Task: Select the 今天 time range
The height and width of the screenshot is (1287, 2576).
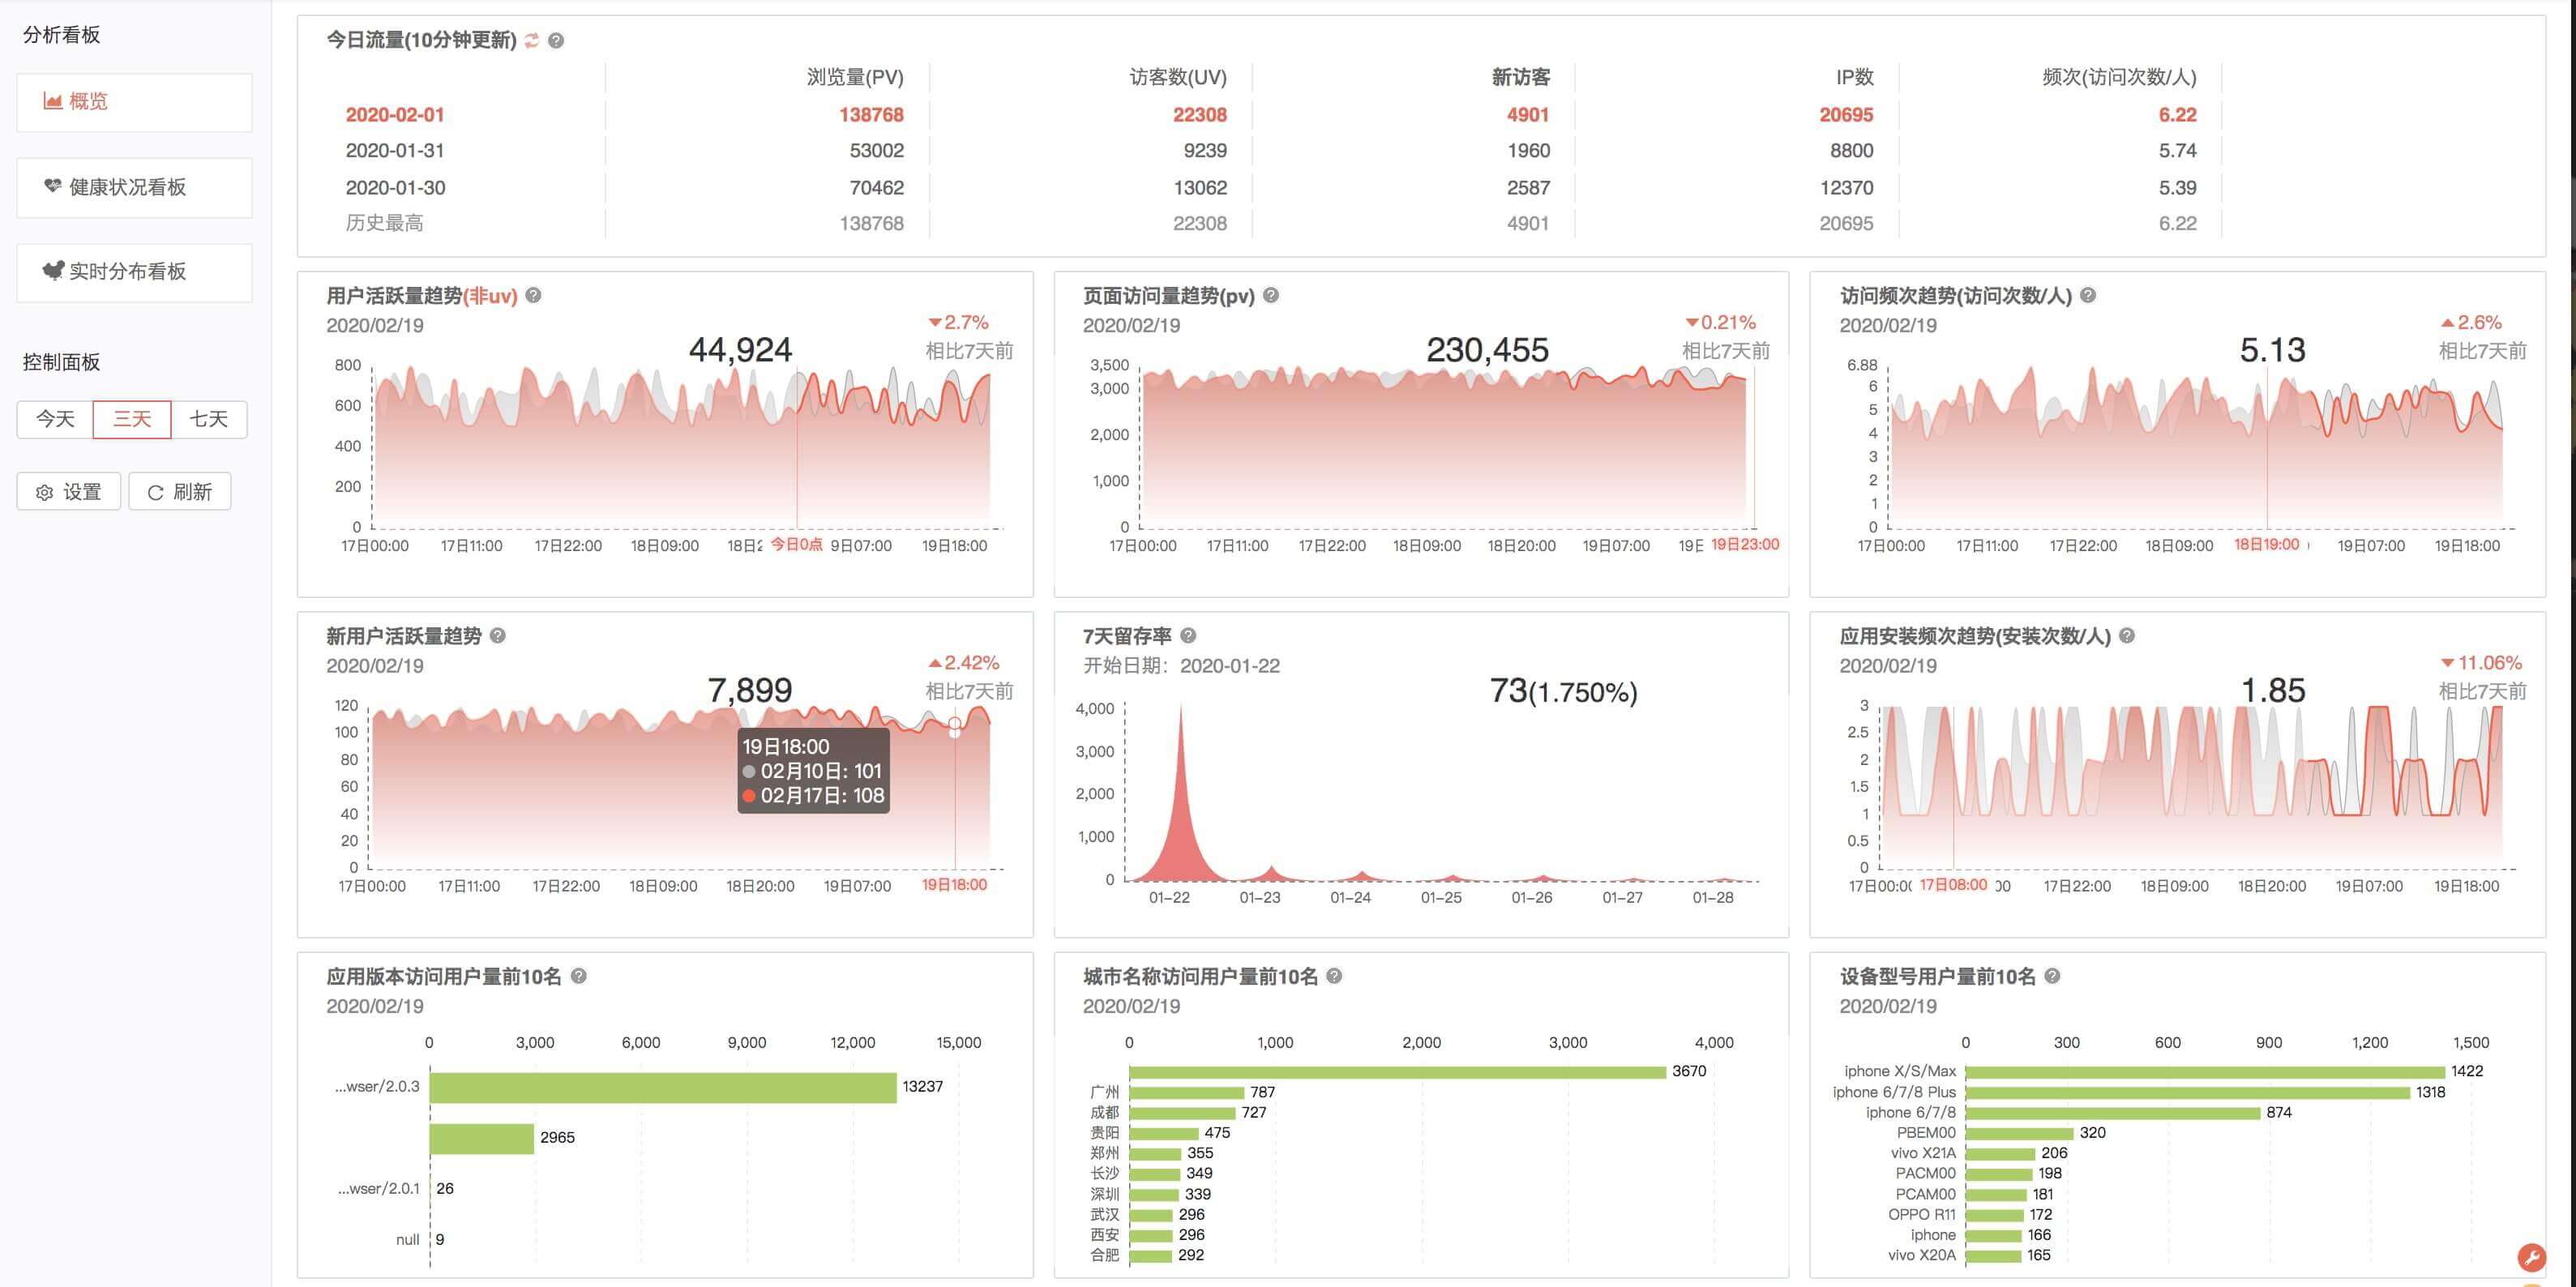Action: (55, 419)
